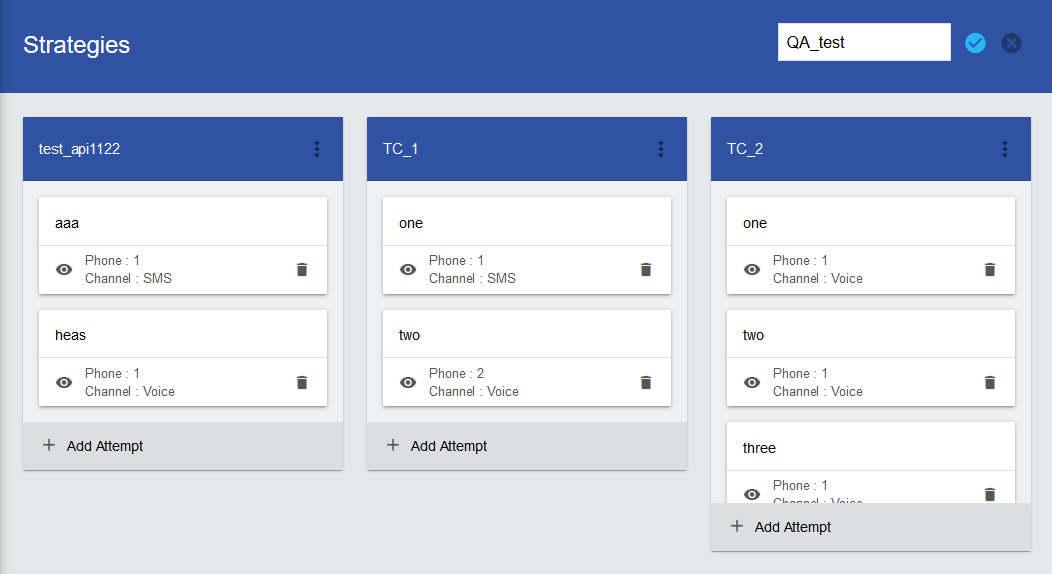Delete attempt 'one' in TC_1
Image resolution: width=1052 pixels, height=574 pixels.
point(646,270)
